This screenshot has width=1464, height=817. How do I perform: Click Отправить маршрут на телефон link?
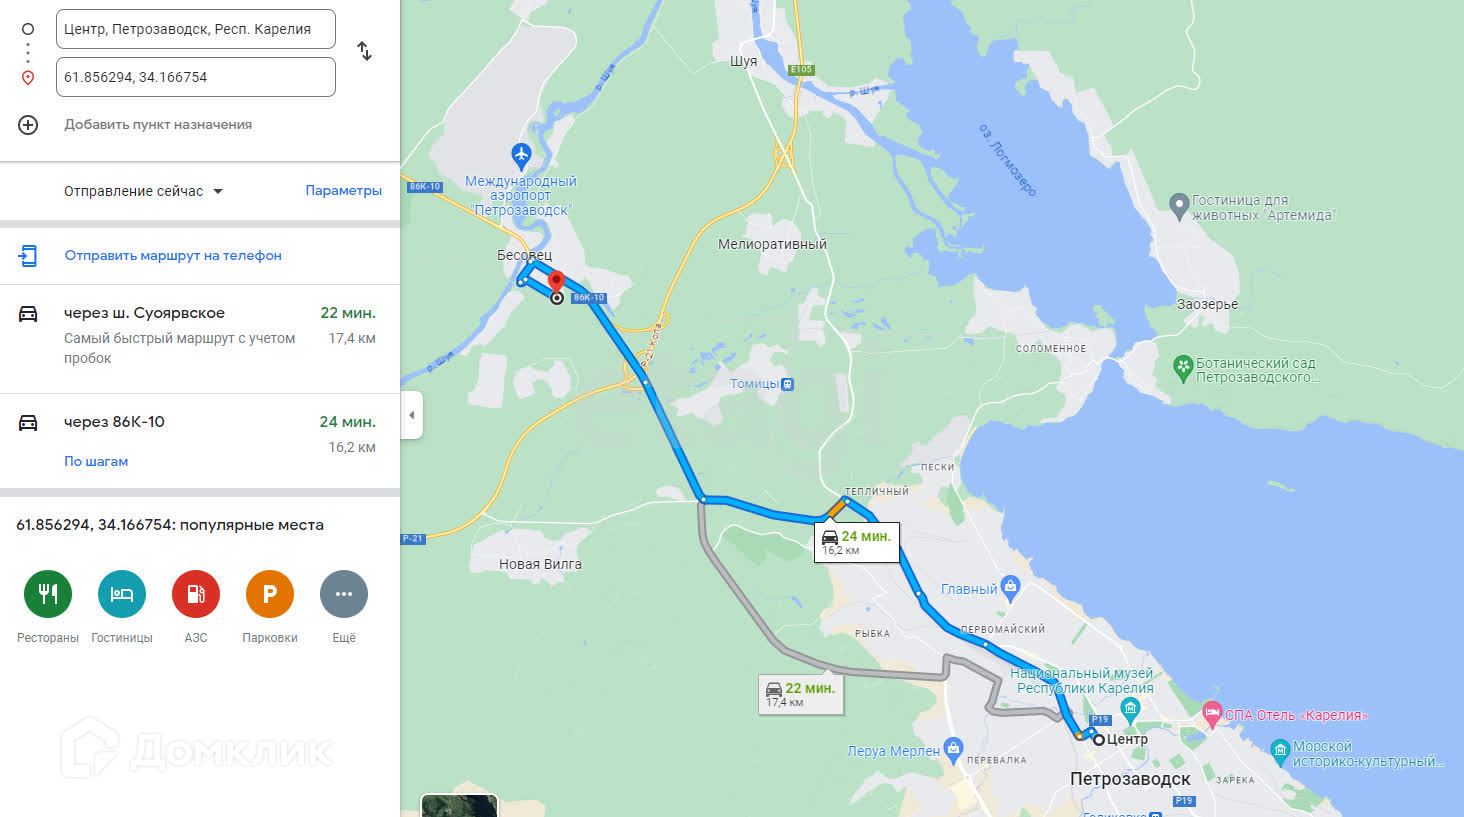click(173, 255)
